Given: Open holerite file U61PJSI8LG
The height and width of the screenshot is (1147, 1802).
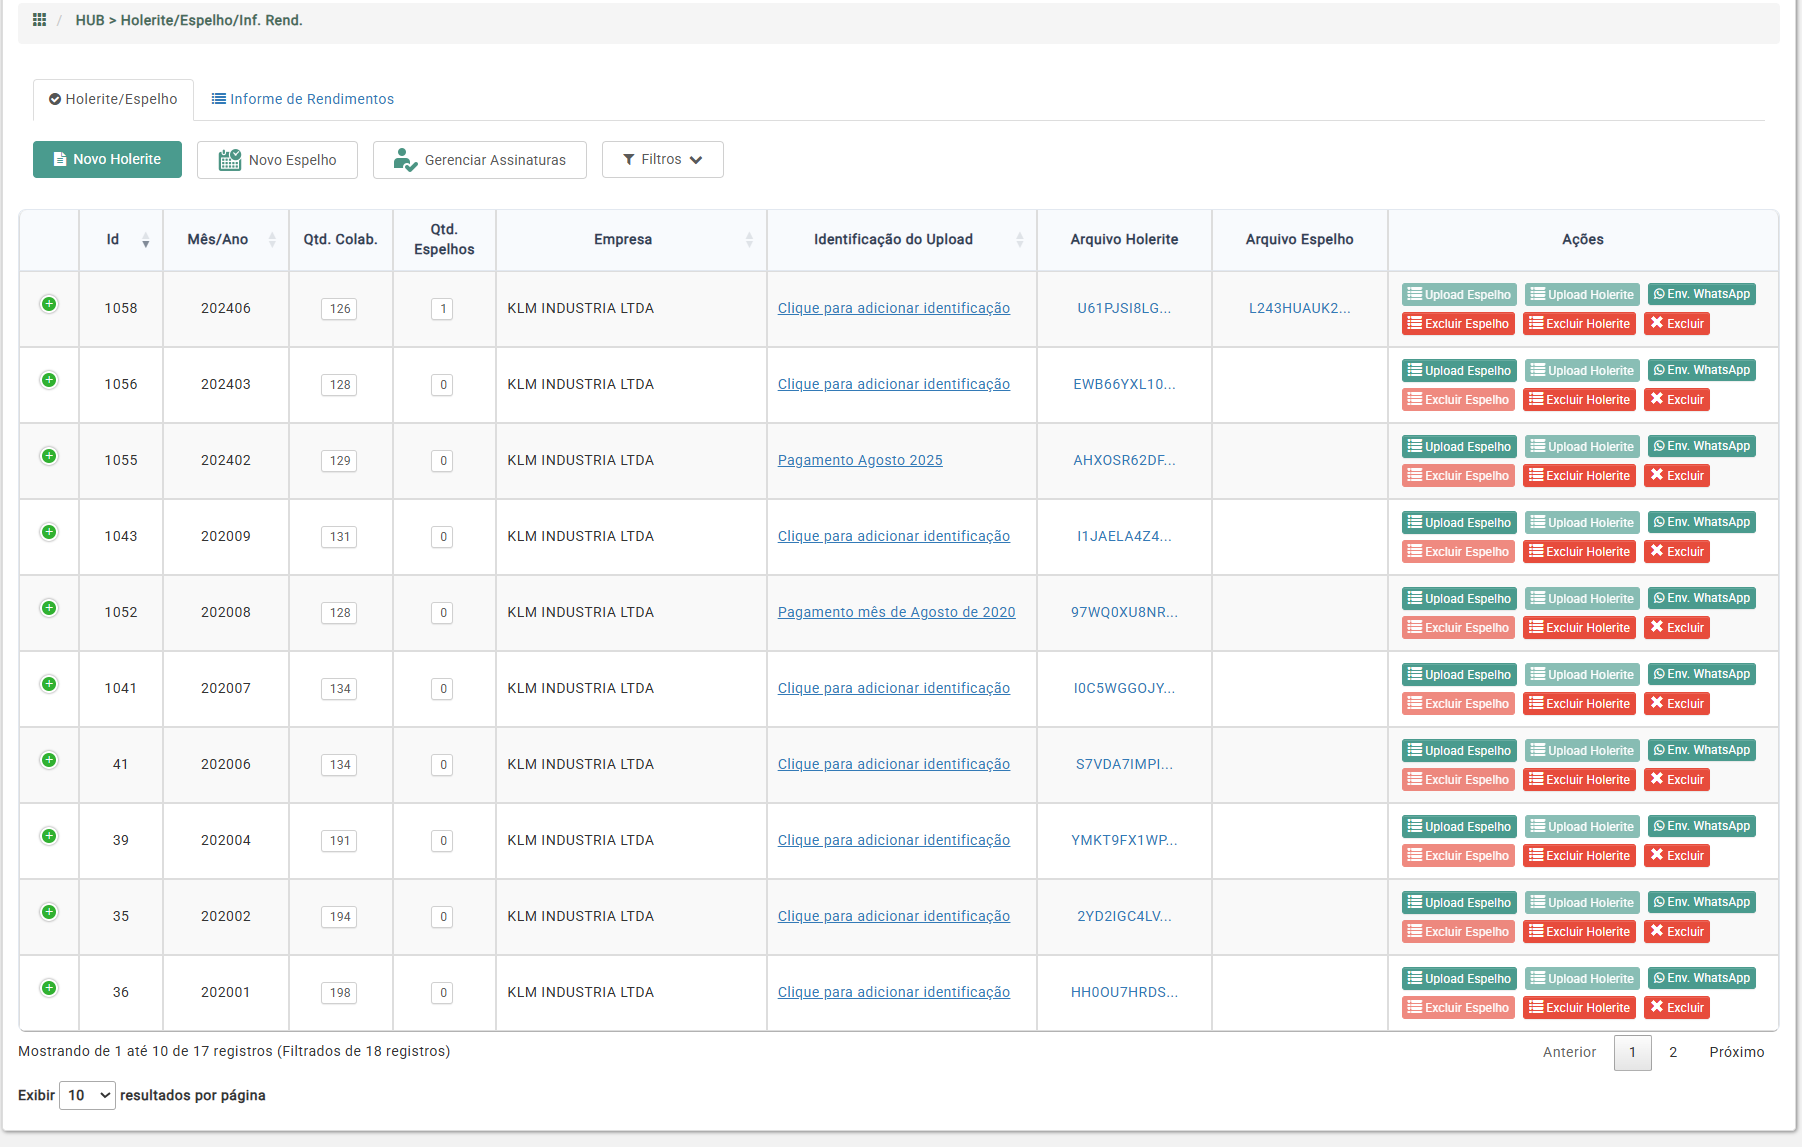Looking at the screenshot, I should tap(1123, 308).
